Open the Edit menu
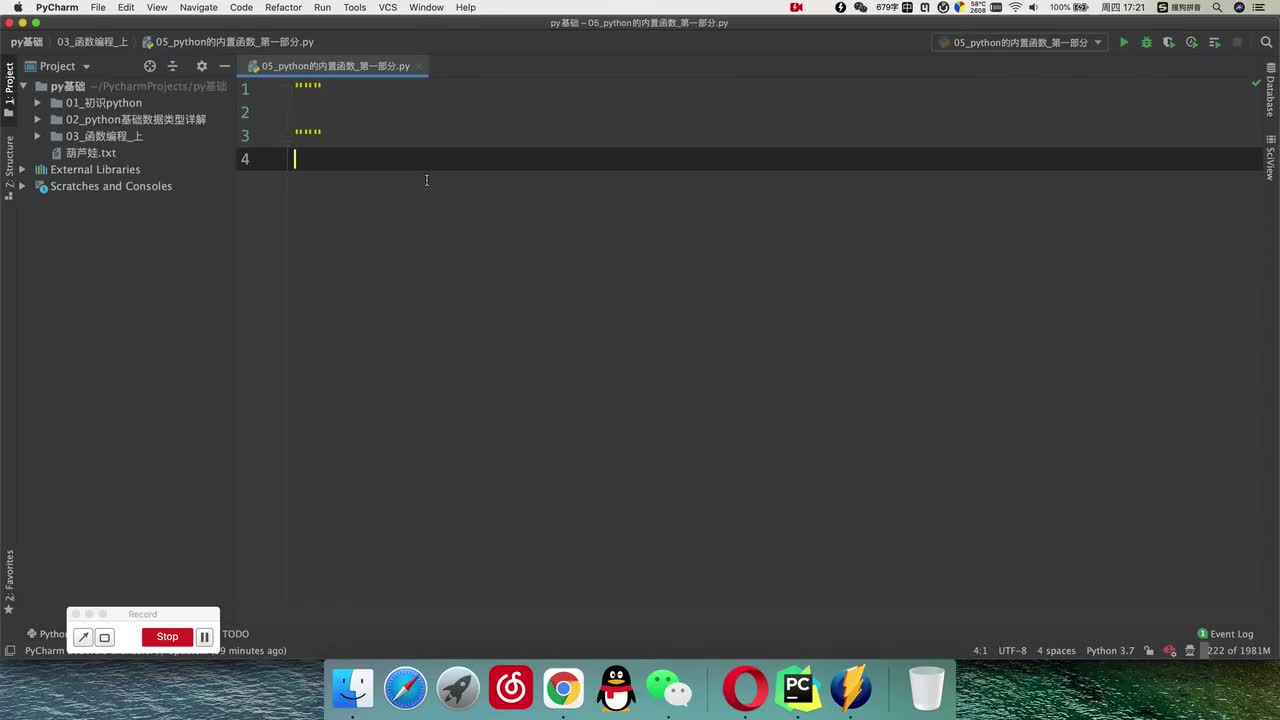 tap(126, 7)
